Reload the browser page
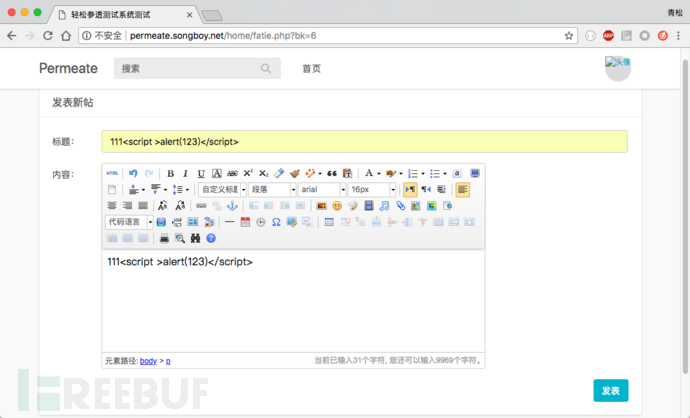This screenshot has height=418, width=690. 48,36
